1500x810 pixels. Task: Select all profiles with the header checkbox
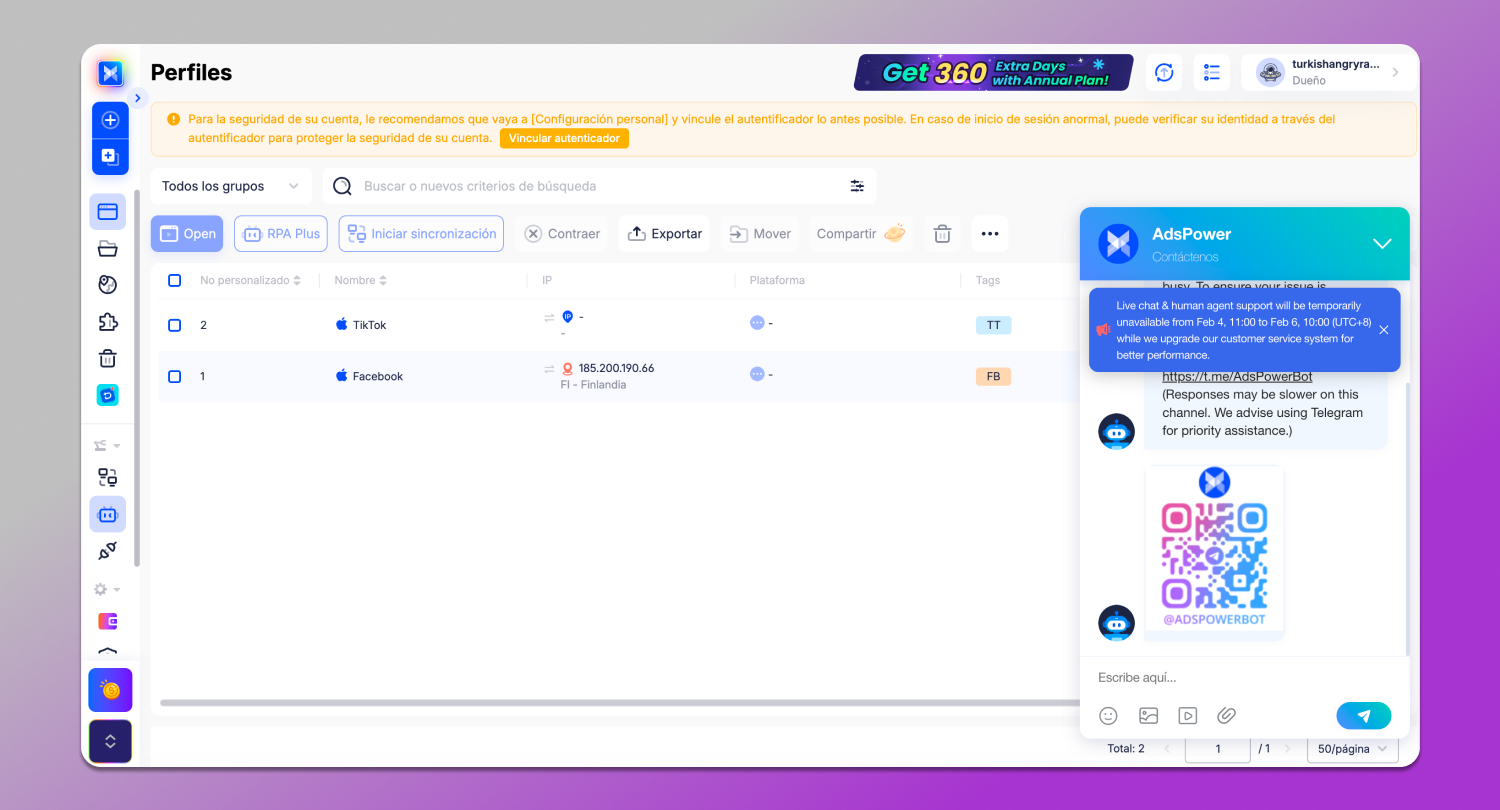point(174,281)
